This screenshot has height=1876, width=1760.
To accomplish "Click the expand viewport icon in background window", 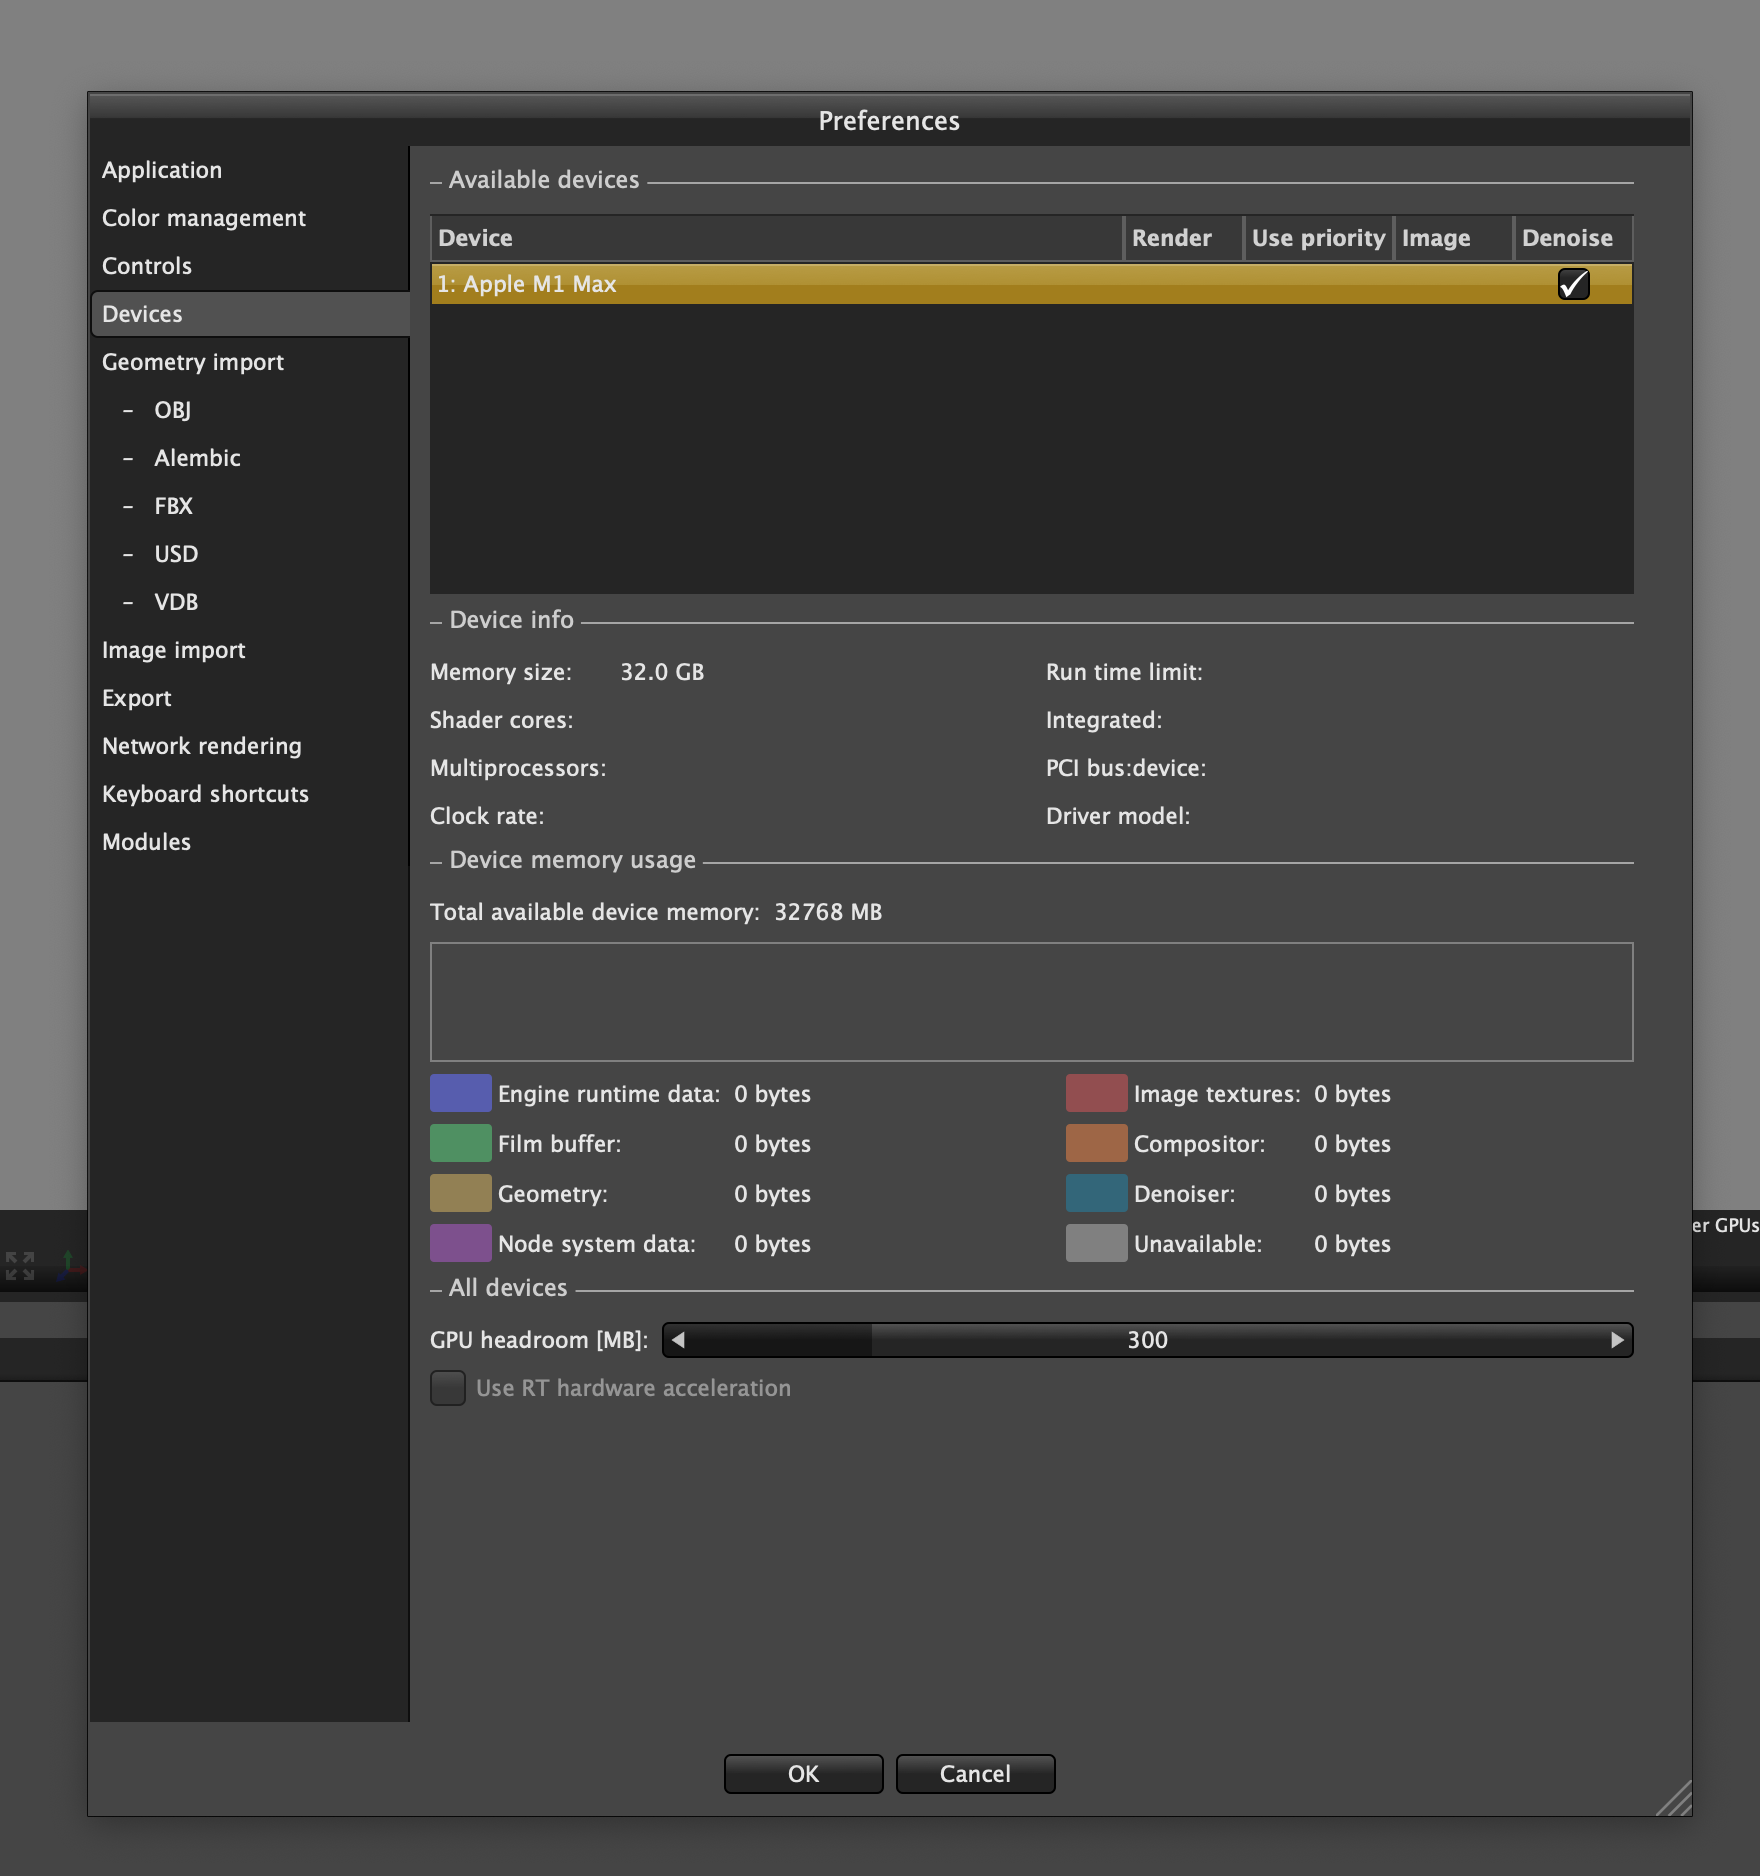I will pos(20,1266).
